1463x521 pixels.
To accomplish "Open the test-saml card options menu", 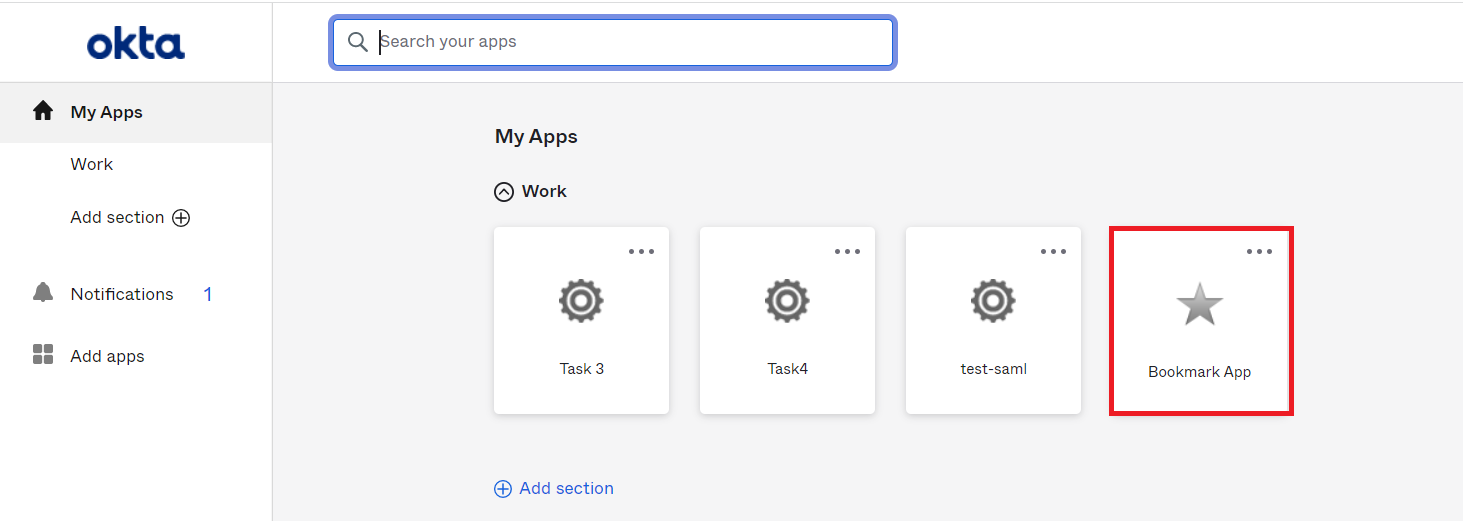I will click(1054, 251).
